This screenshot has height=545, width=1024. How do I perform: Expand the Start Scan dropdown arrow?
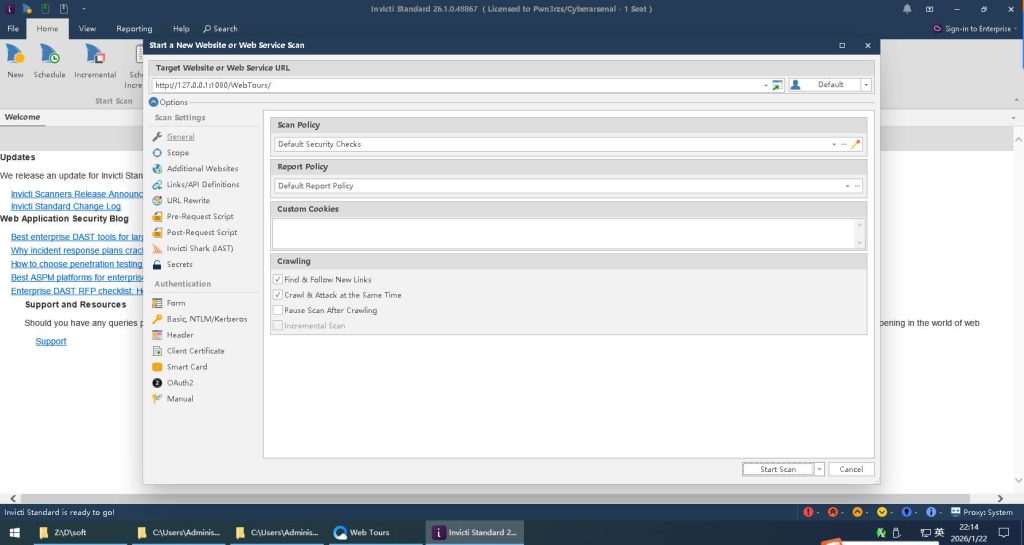[x=819, y=469]
